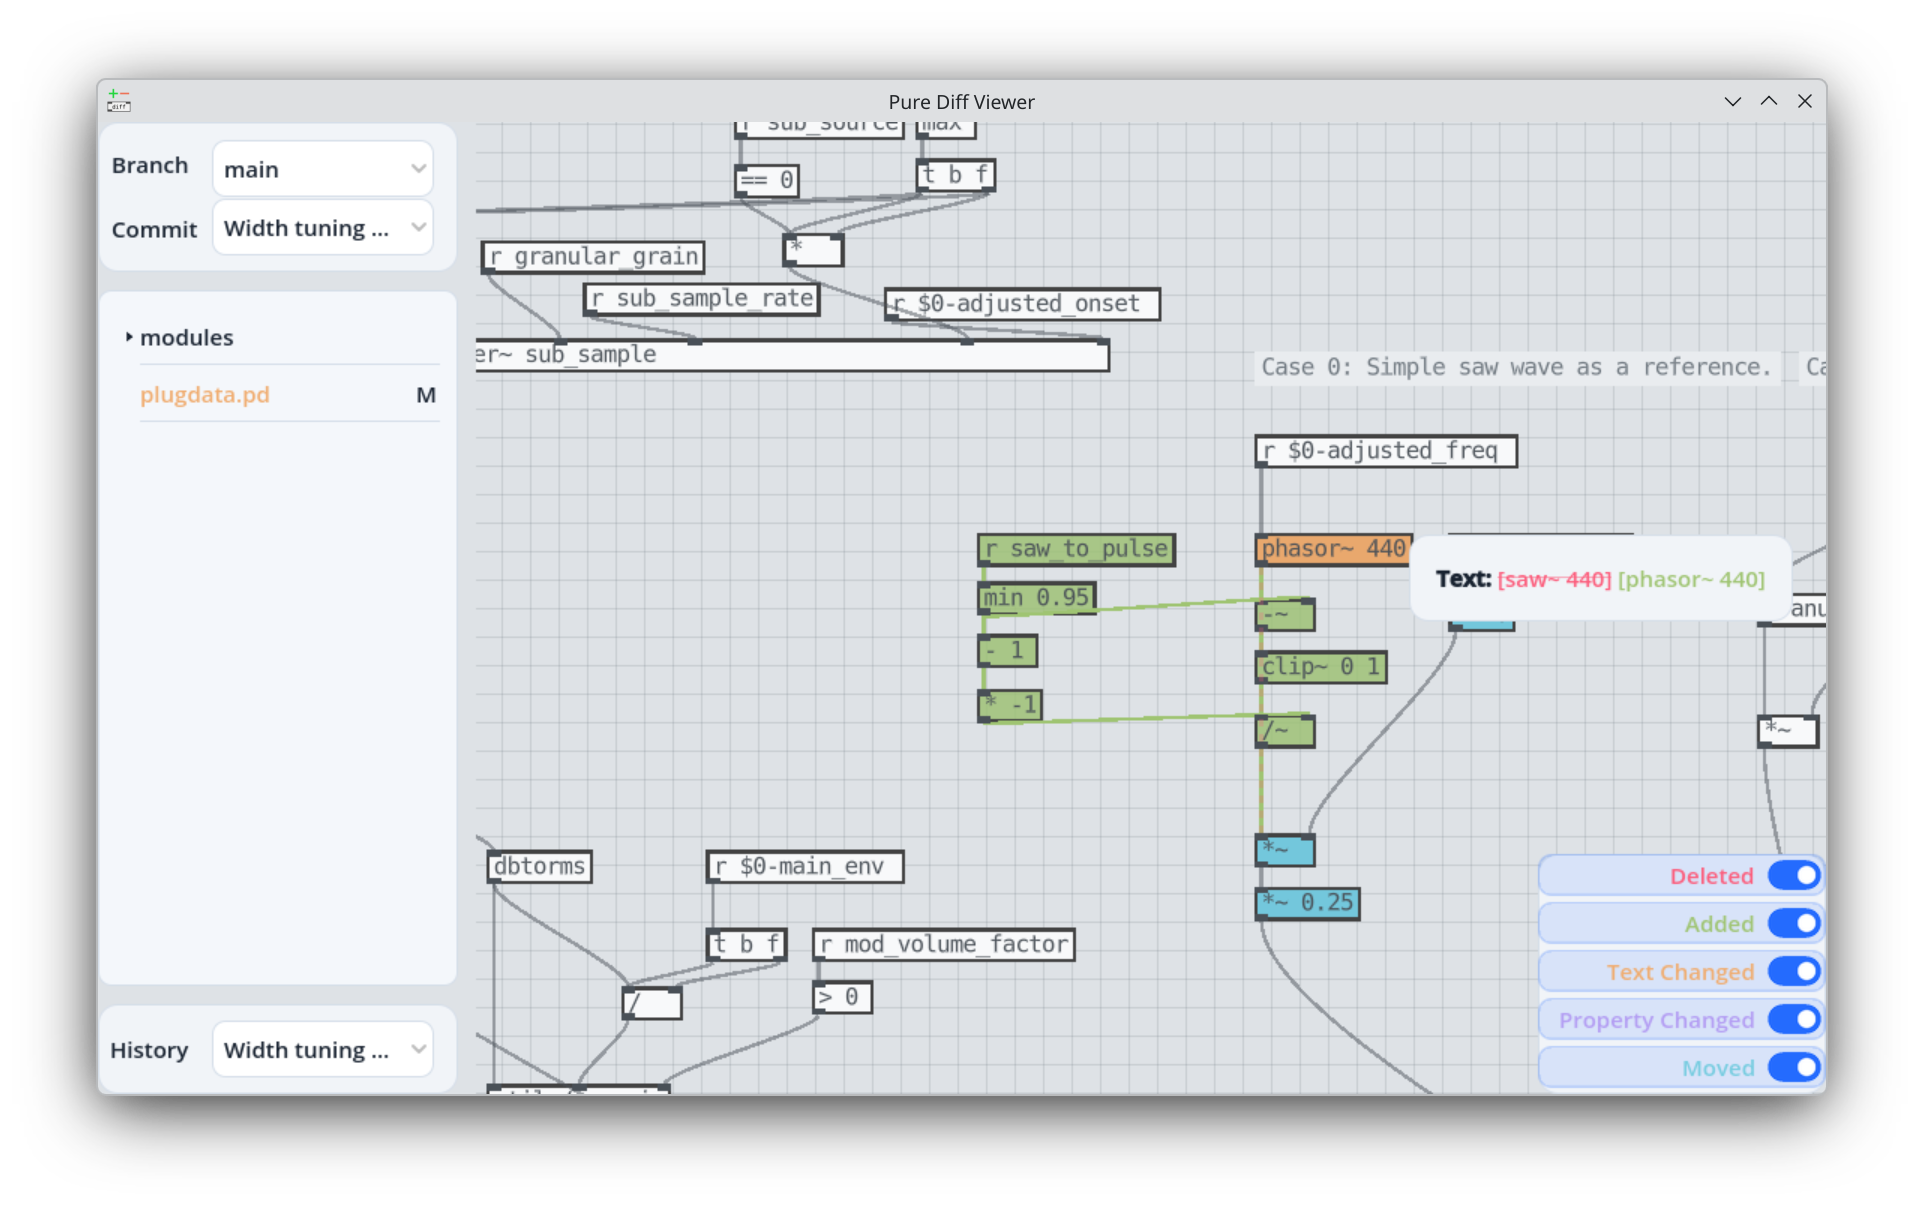The image size is (1923, 1209).
Task: Disable the Text Changed switch
Action: [x=1794, y=972]
